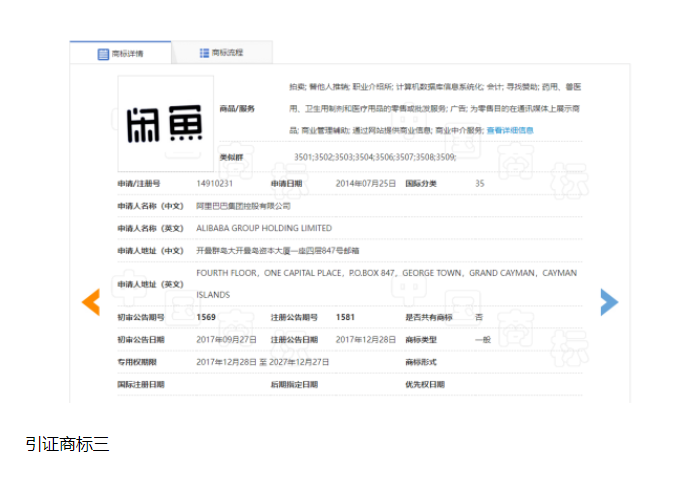Go to next trademark with blue arrow
Image resolution: width=684 pixels, height=482 pixels.
click(609, 302)
